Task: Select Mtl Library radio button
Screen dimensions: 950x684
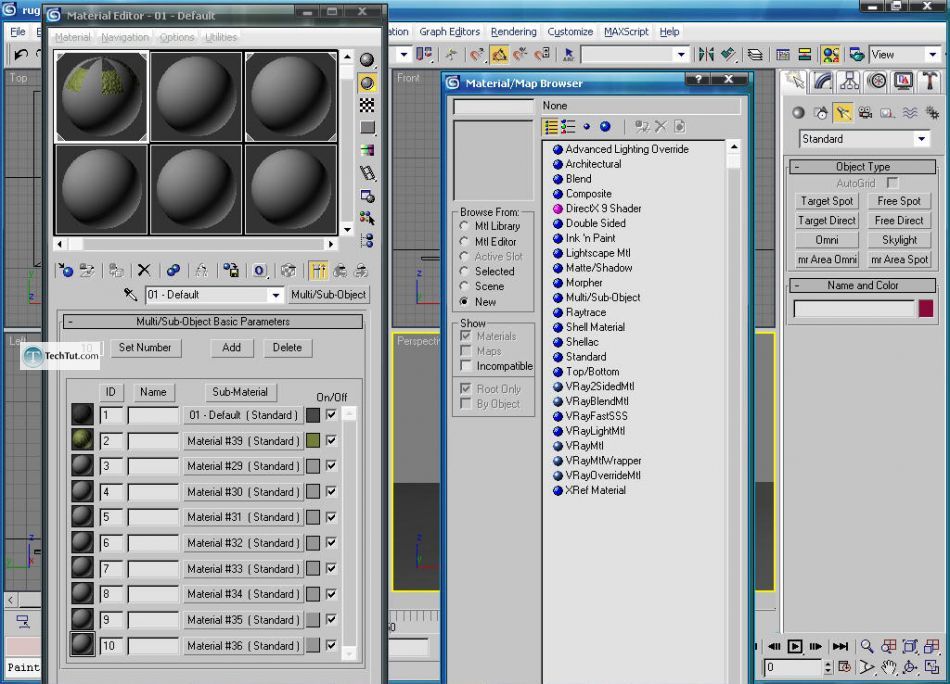Action: coord(464,226)
